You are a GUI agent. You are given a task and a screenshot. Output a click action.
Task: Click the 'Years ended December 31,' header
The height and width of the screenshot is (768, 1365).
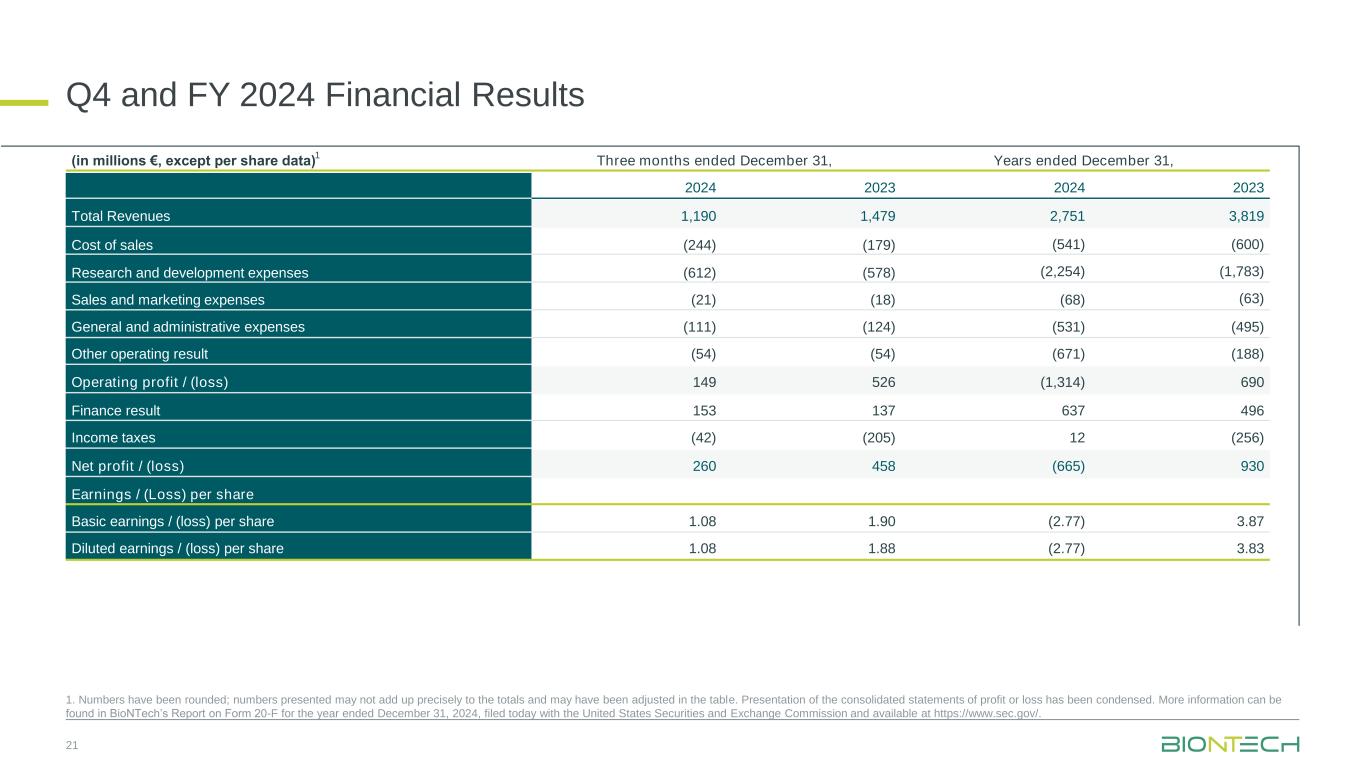[x=1083, y=161]
